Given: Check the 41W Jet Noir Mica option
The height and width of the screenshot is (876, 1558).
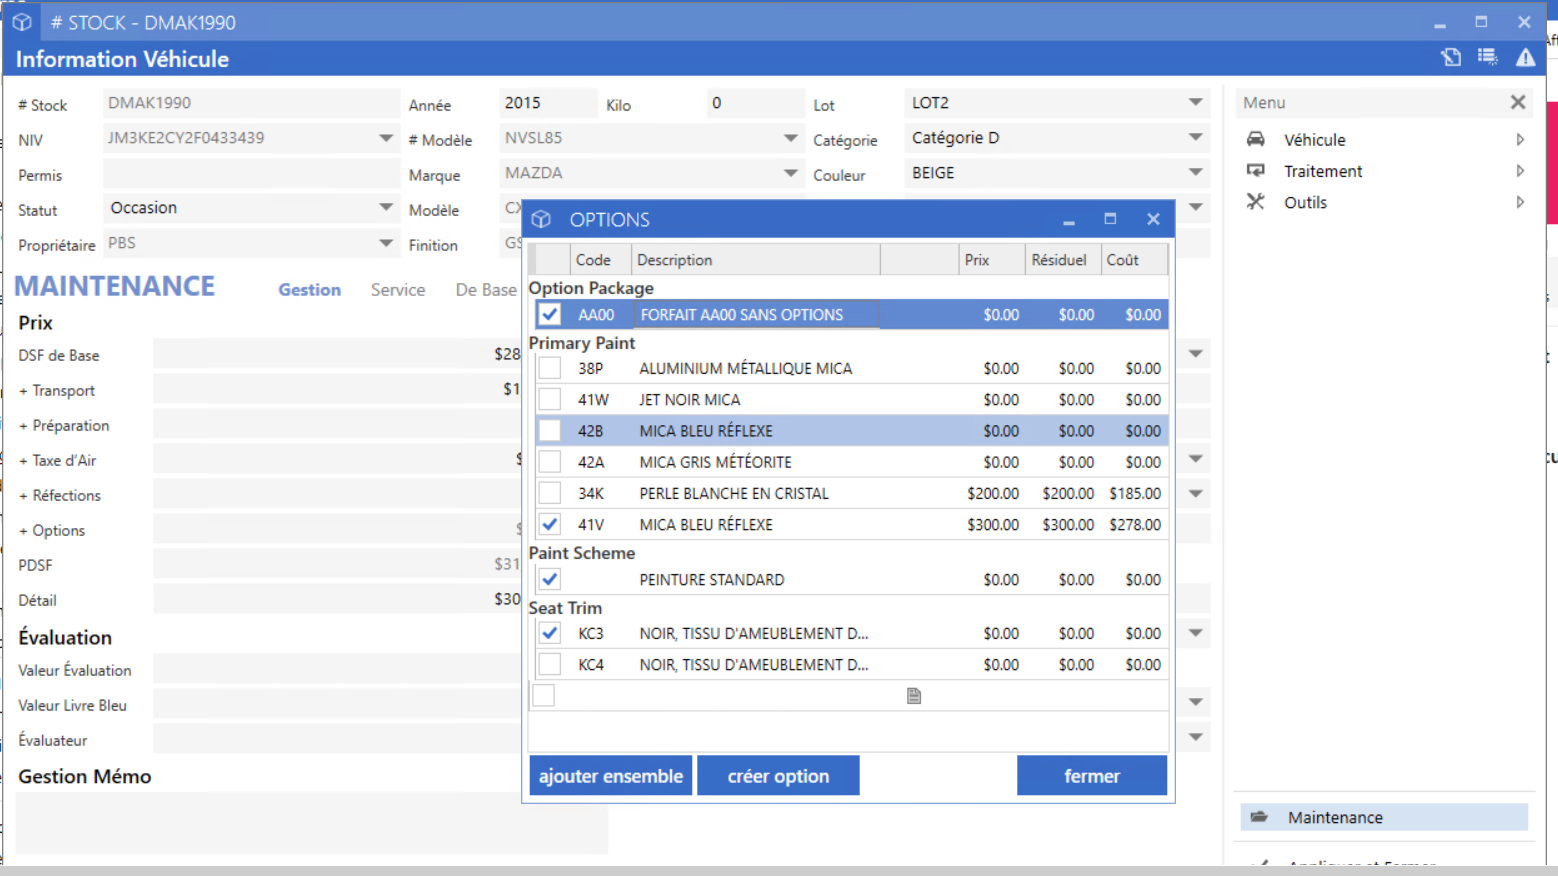Looking at the screenshot, I should [549, 399].
